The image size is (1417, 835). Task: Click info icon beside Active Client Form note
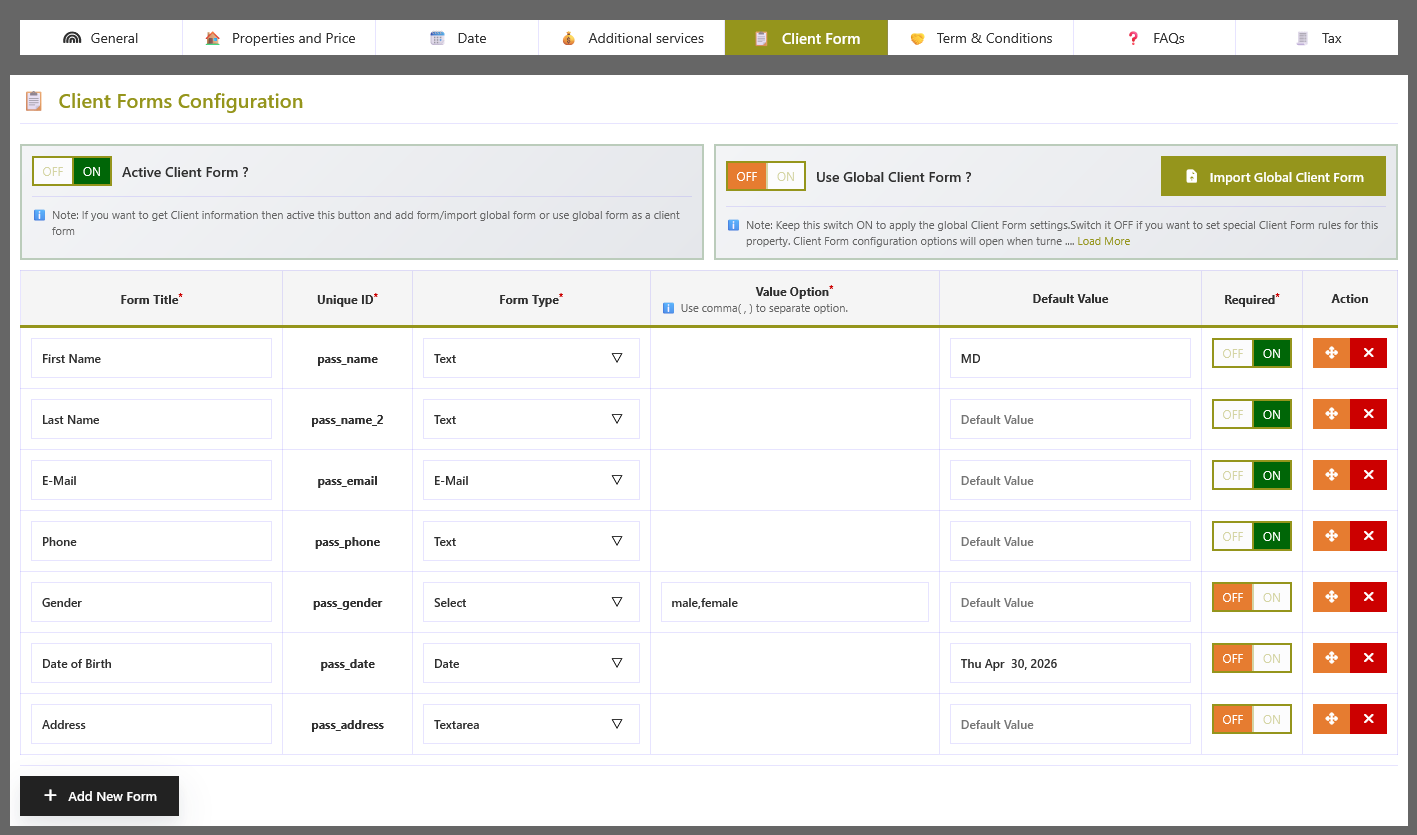[x=39, y=215]
